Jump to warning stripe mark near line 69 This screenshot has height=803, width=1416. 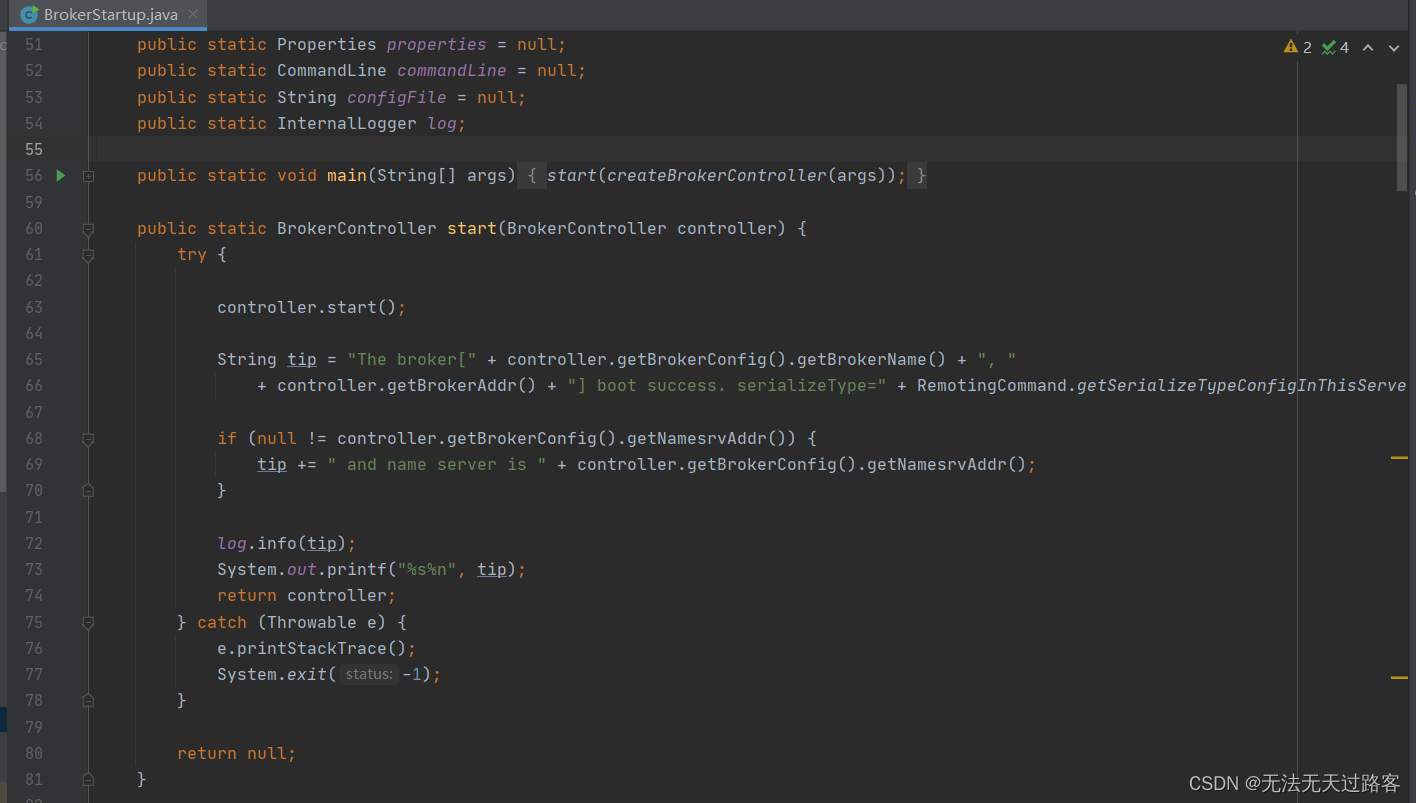coord(1399,457)
